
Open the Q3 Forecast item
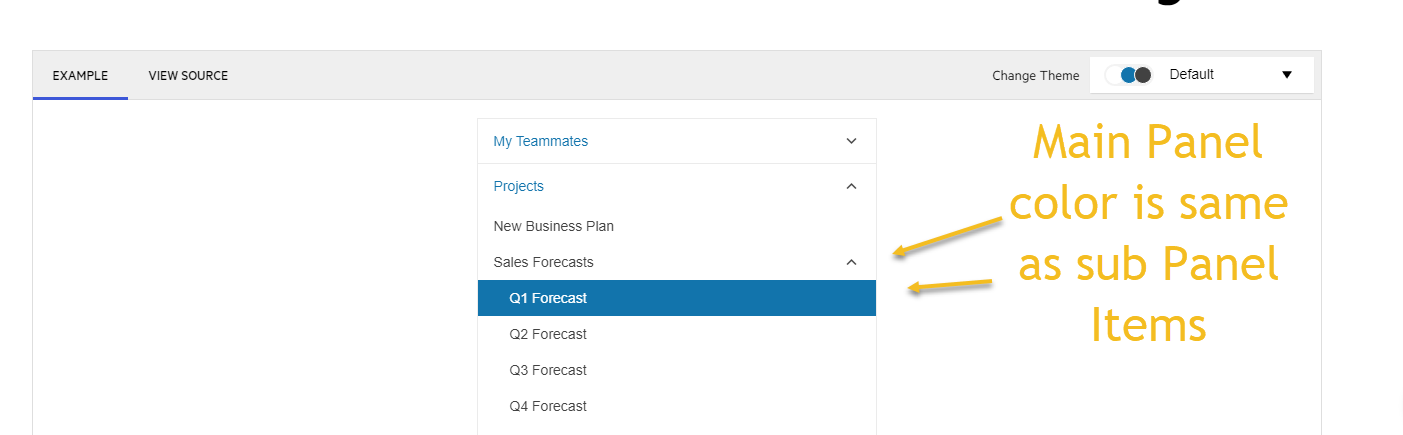[x=548, y=370]
